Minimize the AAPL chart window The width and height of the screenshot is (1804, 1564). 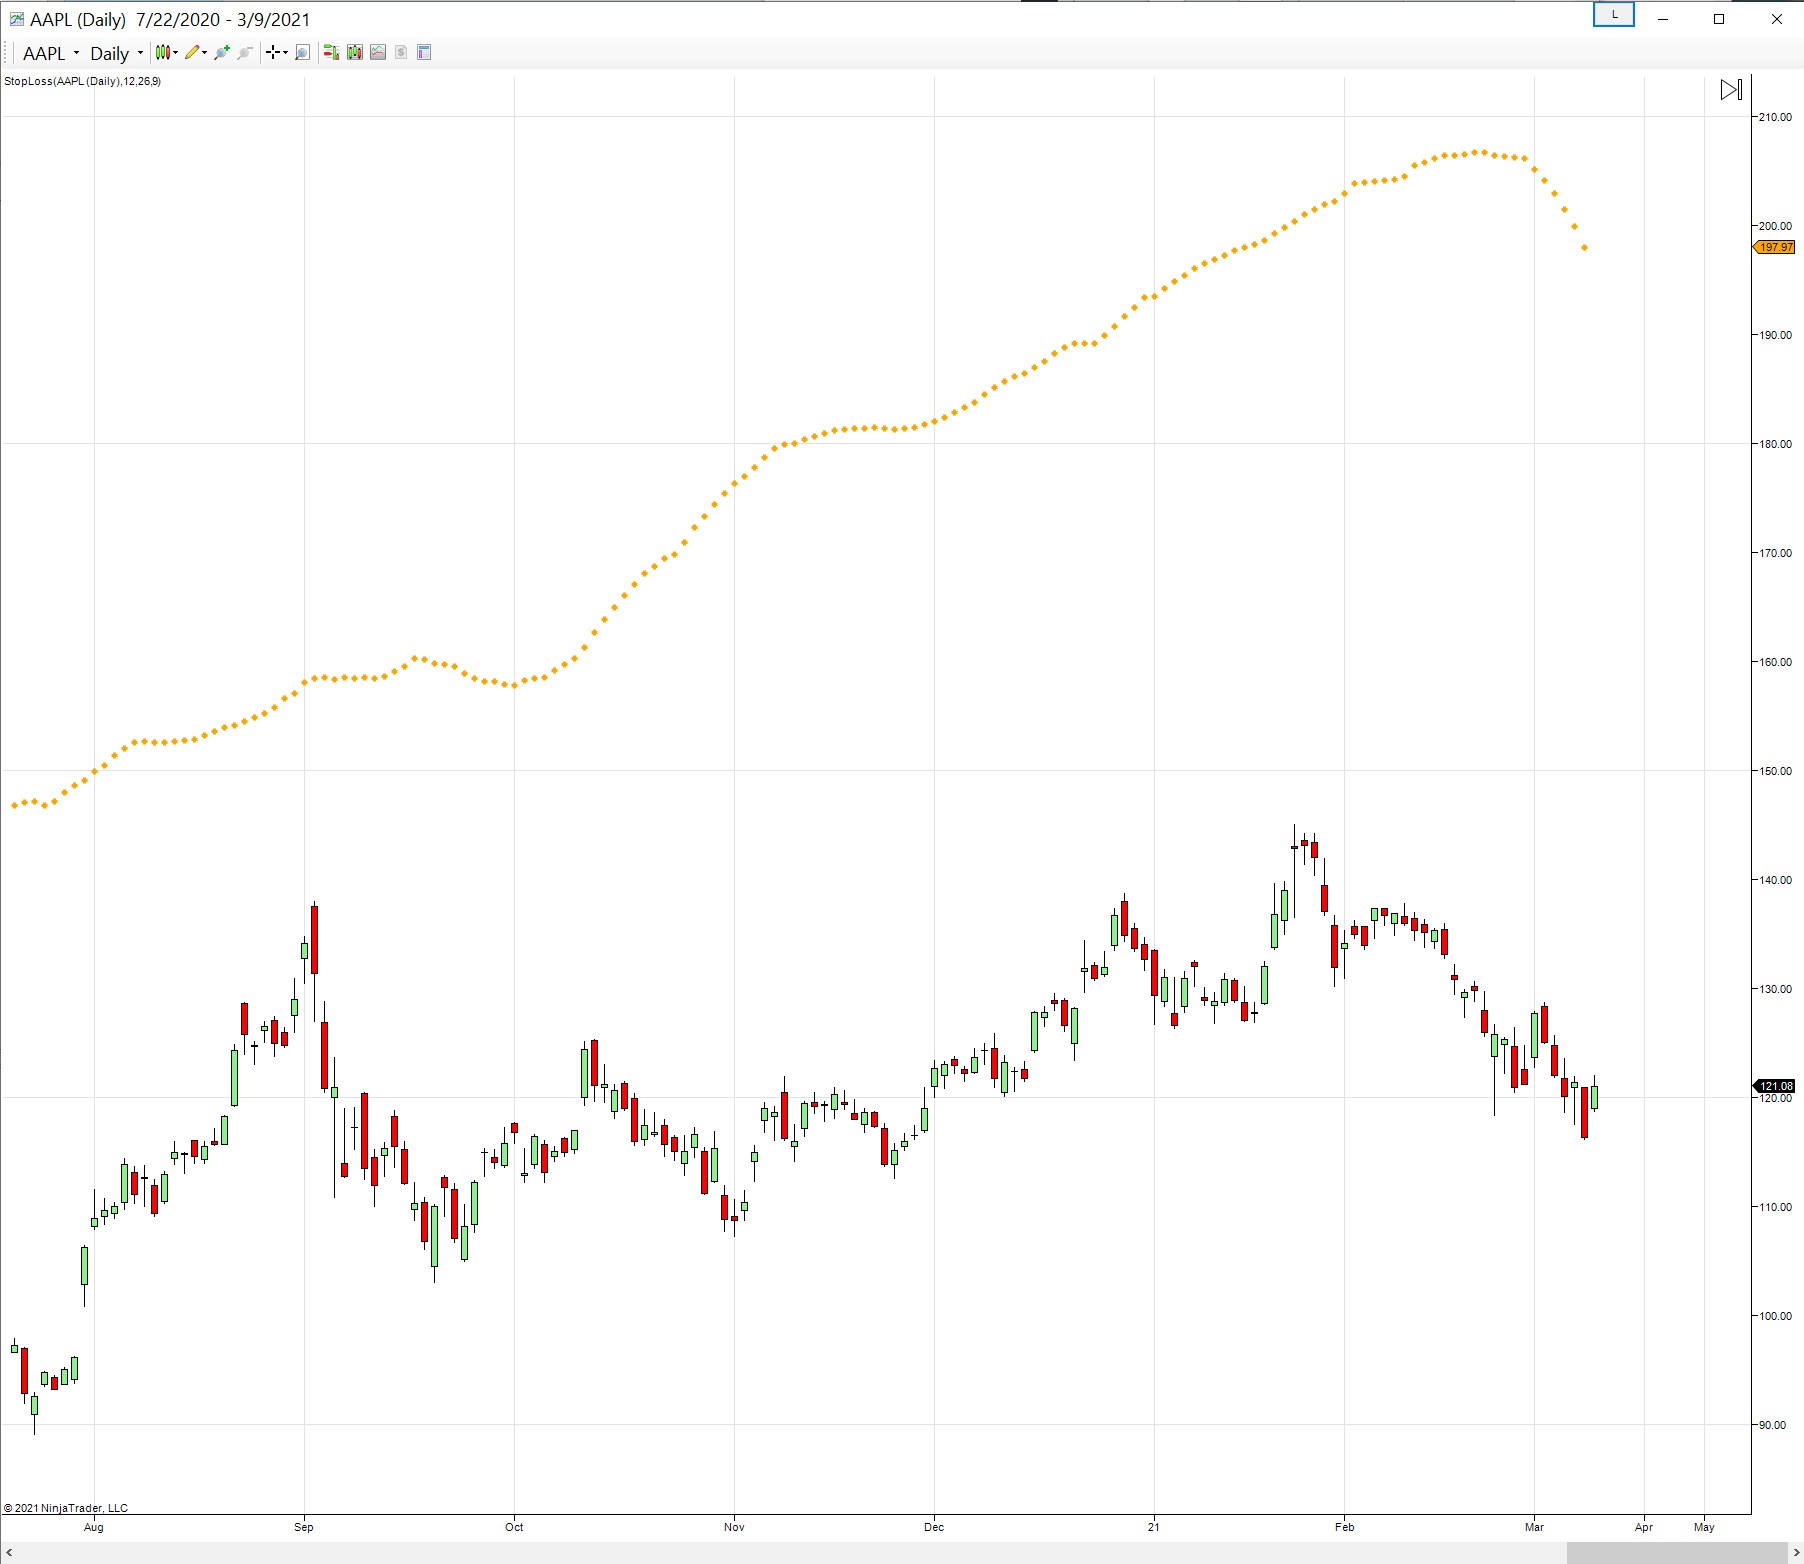[x=1663, y=19]
